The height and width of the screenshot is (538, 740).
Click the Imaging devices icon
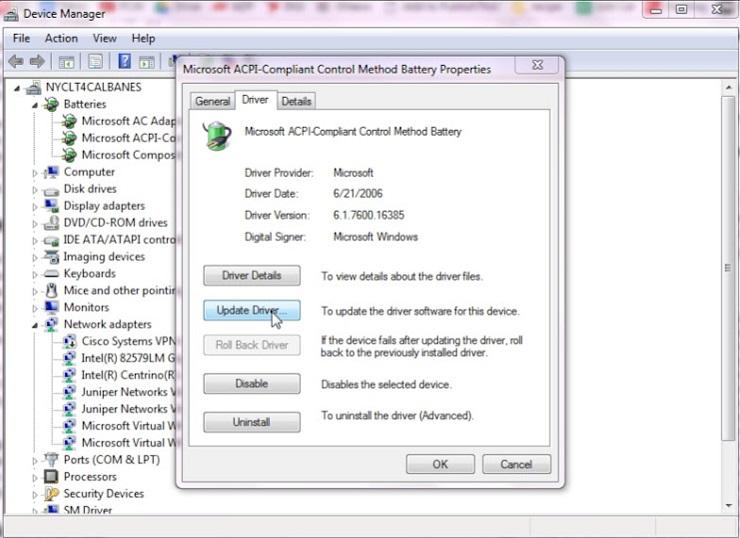point(51,257)
